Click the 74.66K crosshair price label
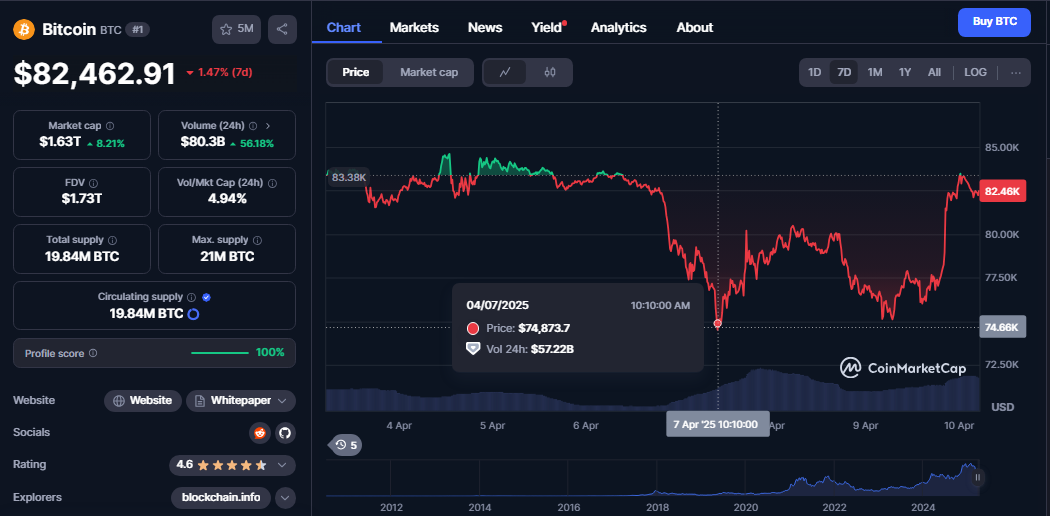The width and height of the screenshot is (1050, 516). pyautogui.click(x=1002, y=327)
